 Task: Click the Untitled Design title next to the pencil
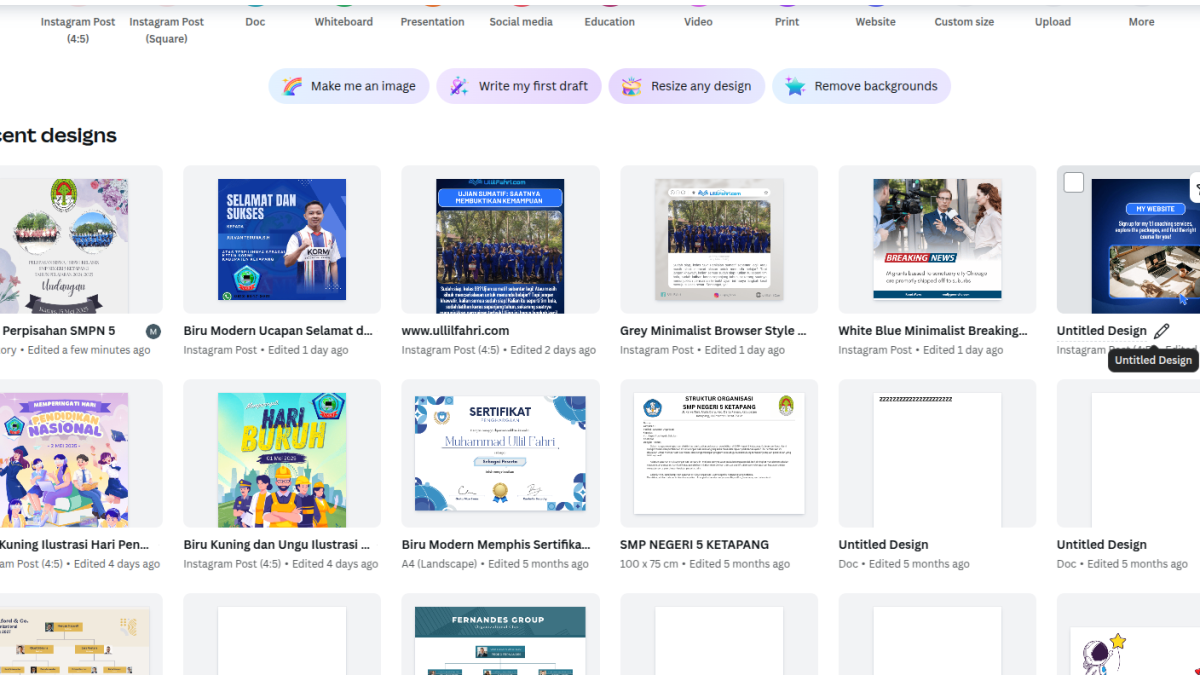[1101, 331]
